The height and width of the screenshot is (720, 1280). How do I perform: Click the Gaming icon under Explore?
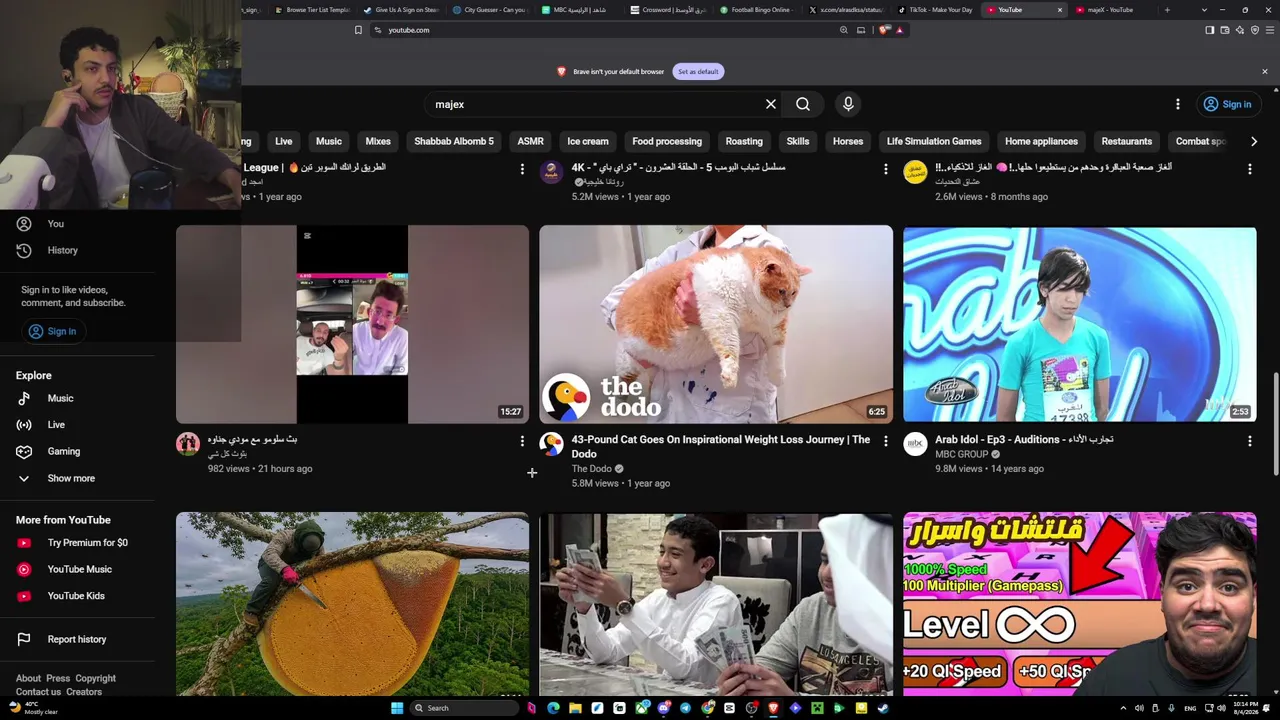click(x=24, y=451)
